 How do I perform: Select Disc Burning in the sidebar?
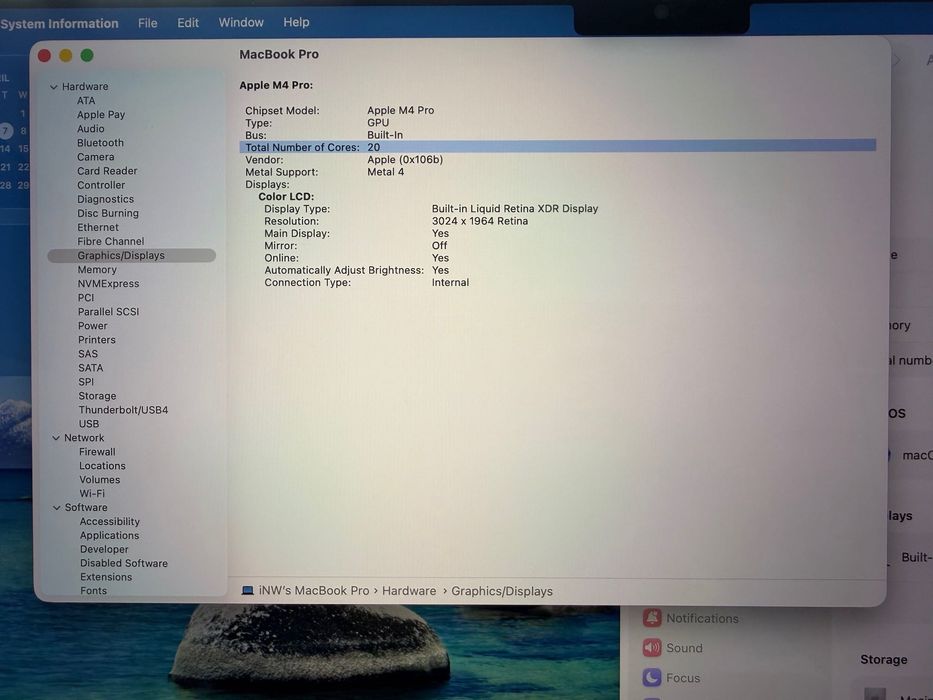[x=108, y=213]
